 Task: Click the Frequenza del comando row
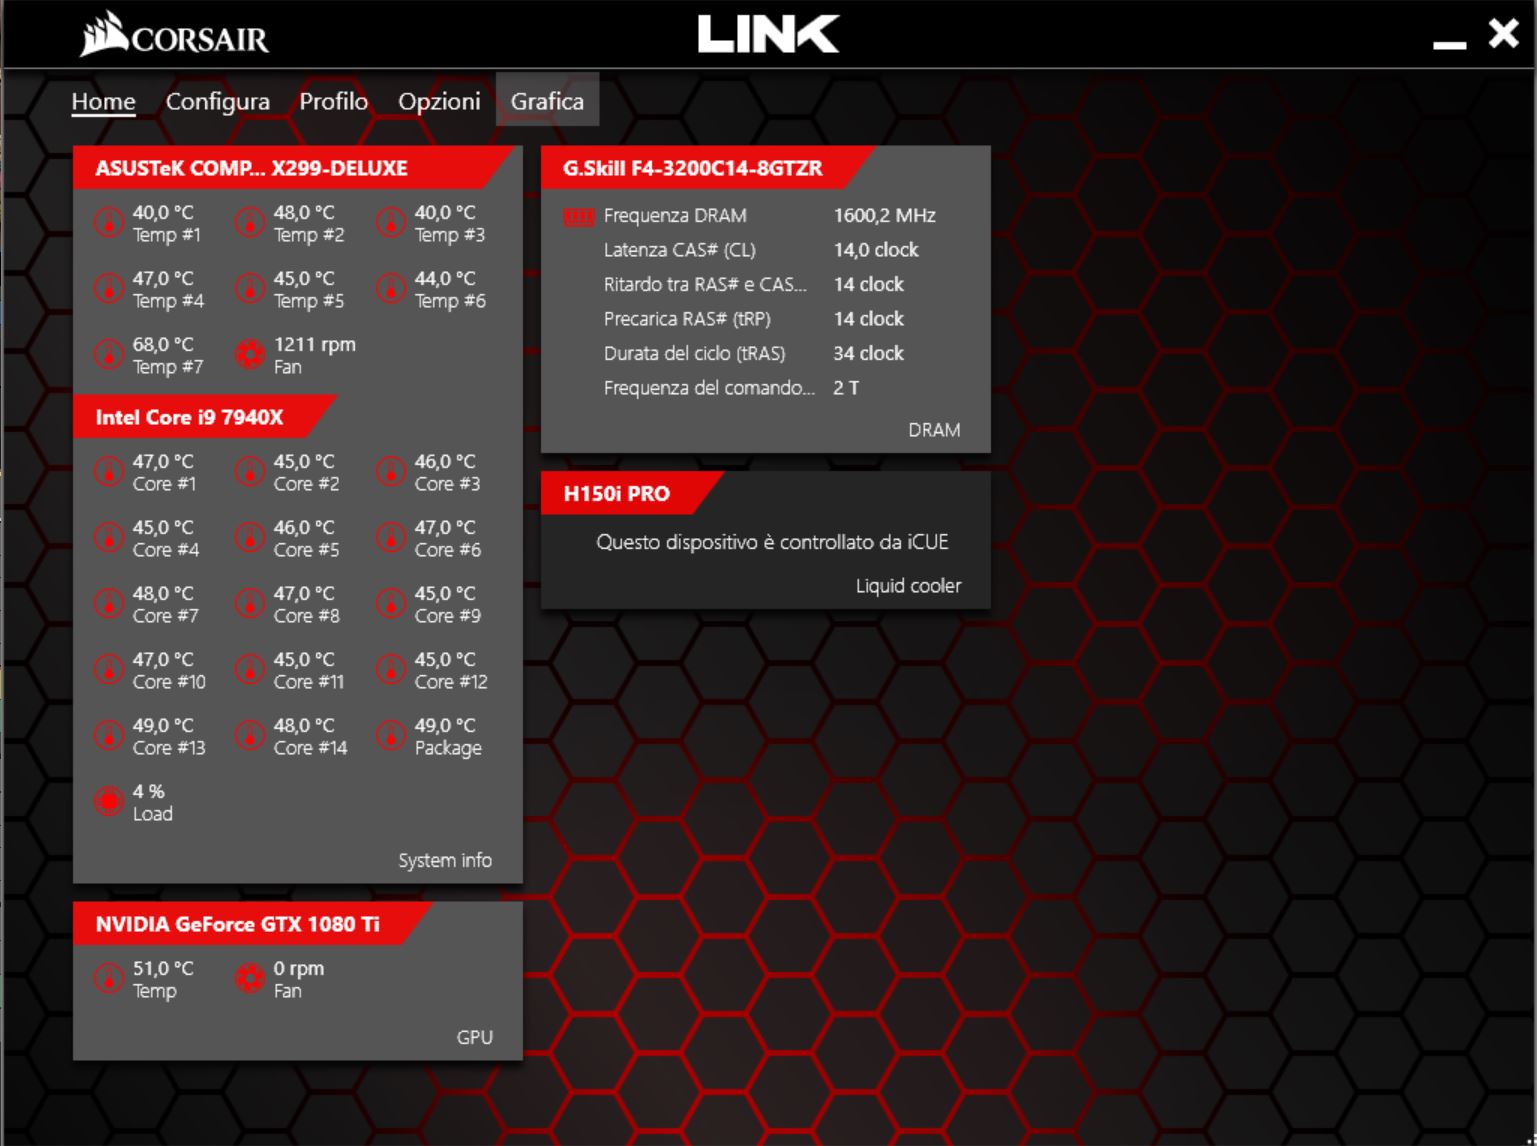point(731,388)
